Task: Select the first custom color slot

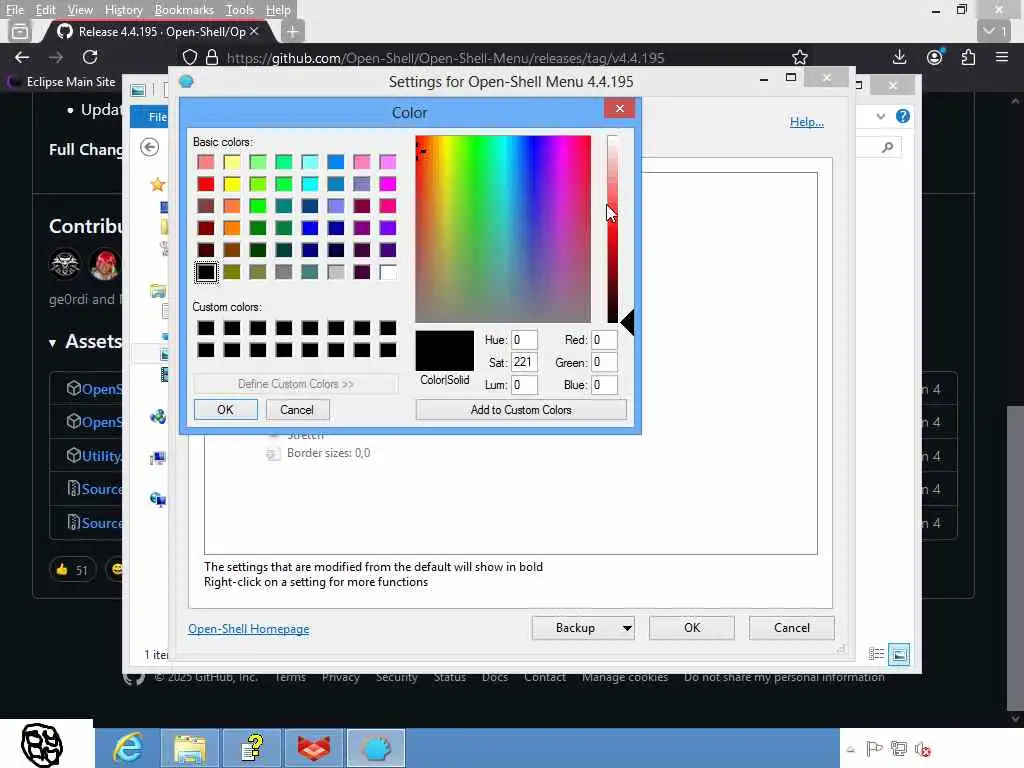Action: pos(206,328)
